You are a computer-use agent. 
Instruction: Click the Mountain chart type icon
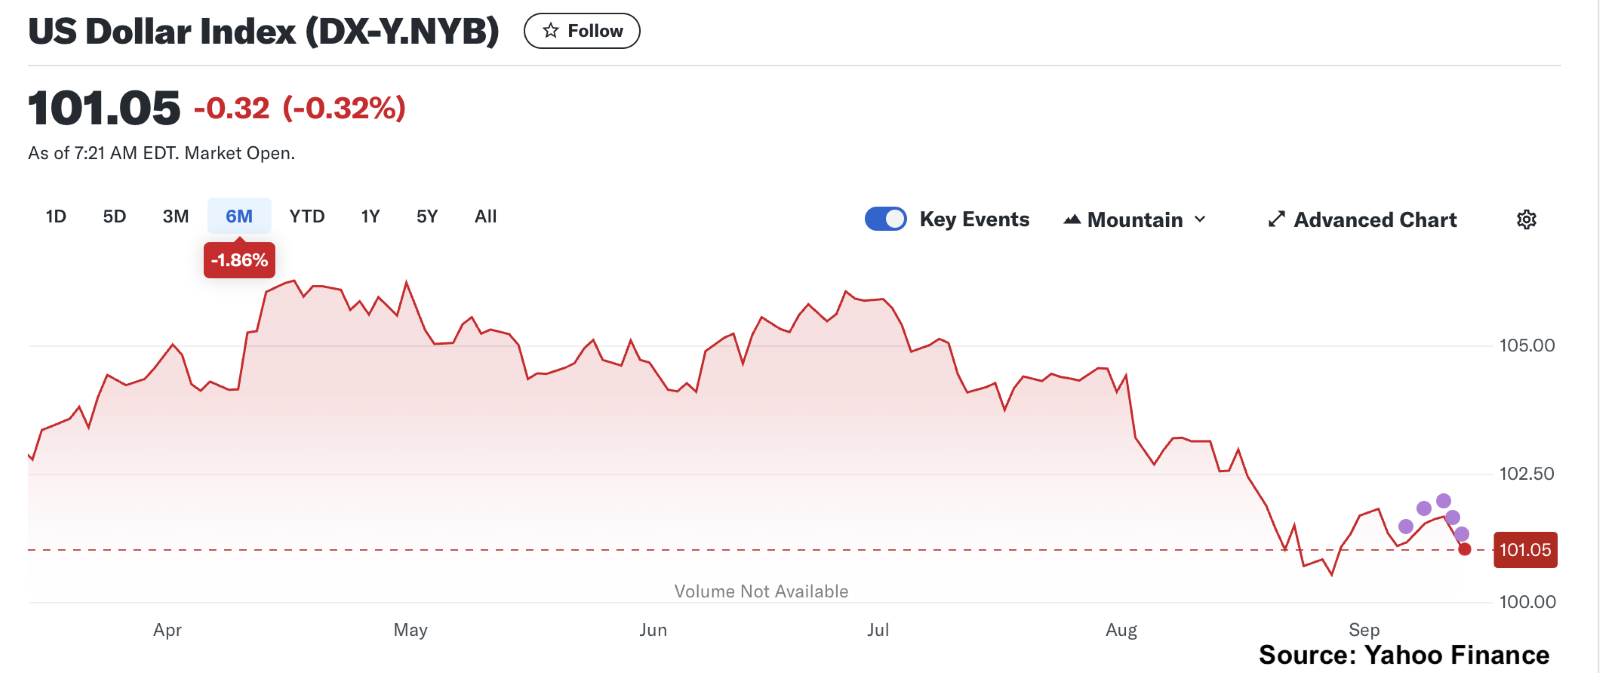click(x=1072, y=220)
